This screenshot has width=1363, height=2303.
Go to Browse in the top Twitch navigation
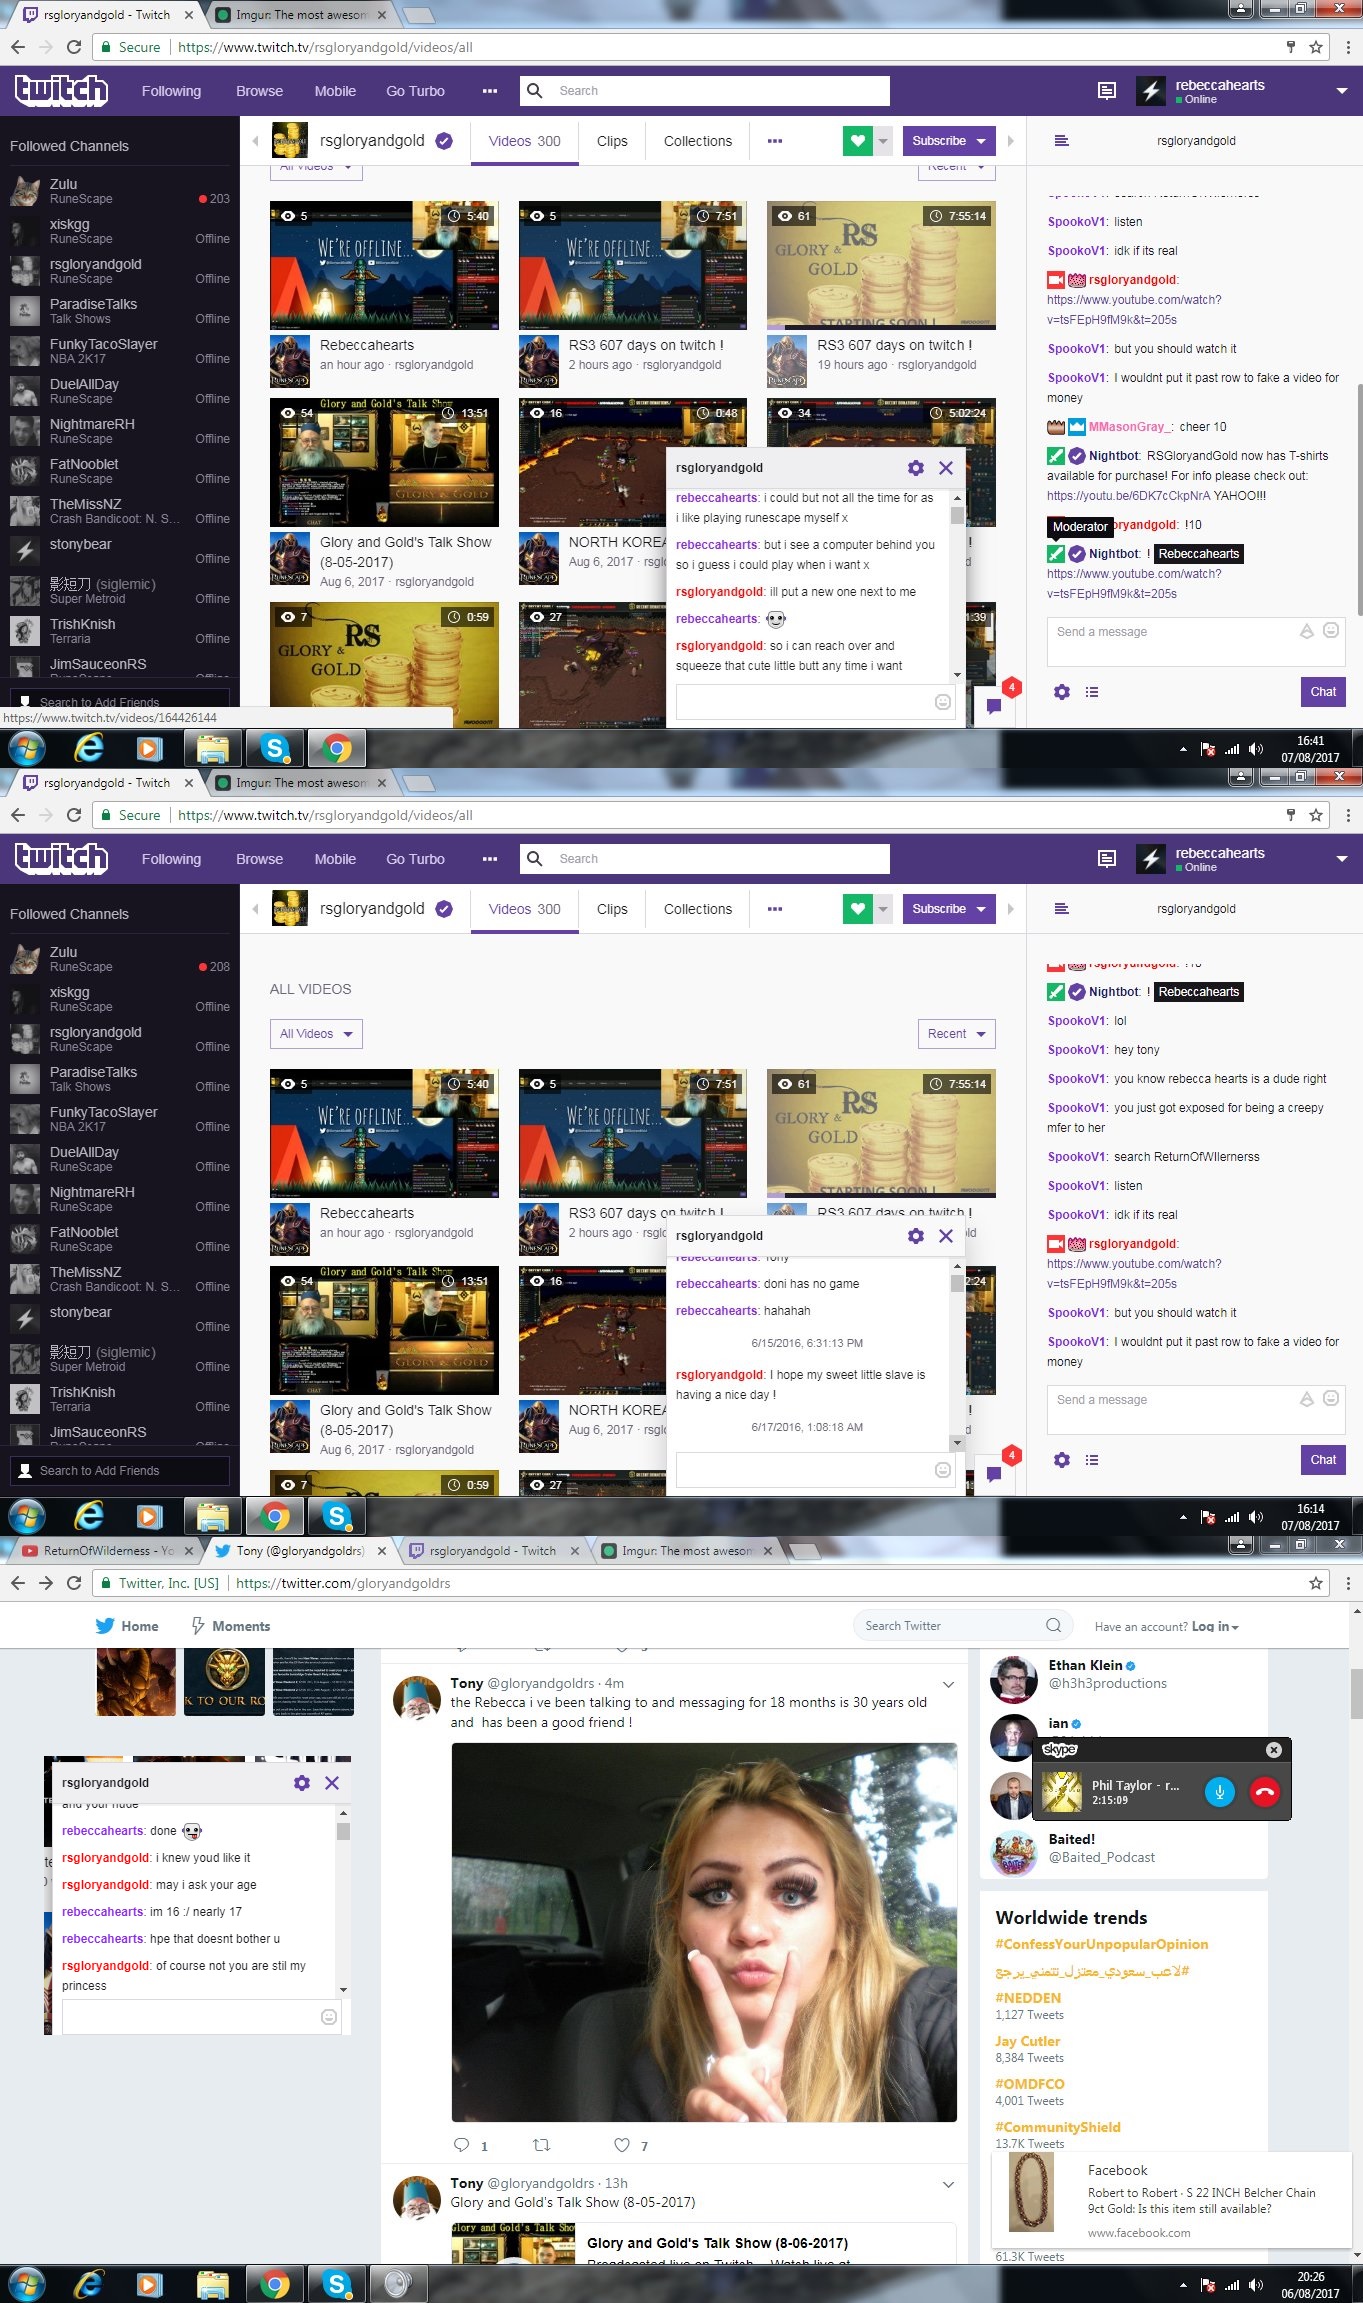[x=259, y=91]
